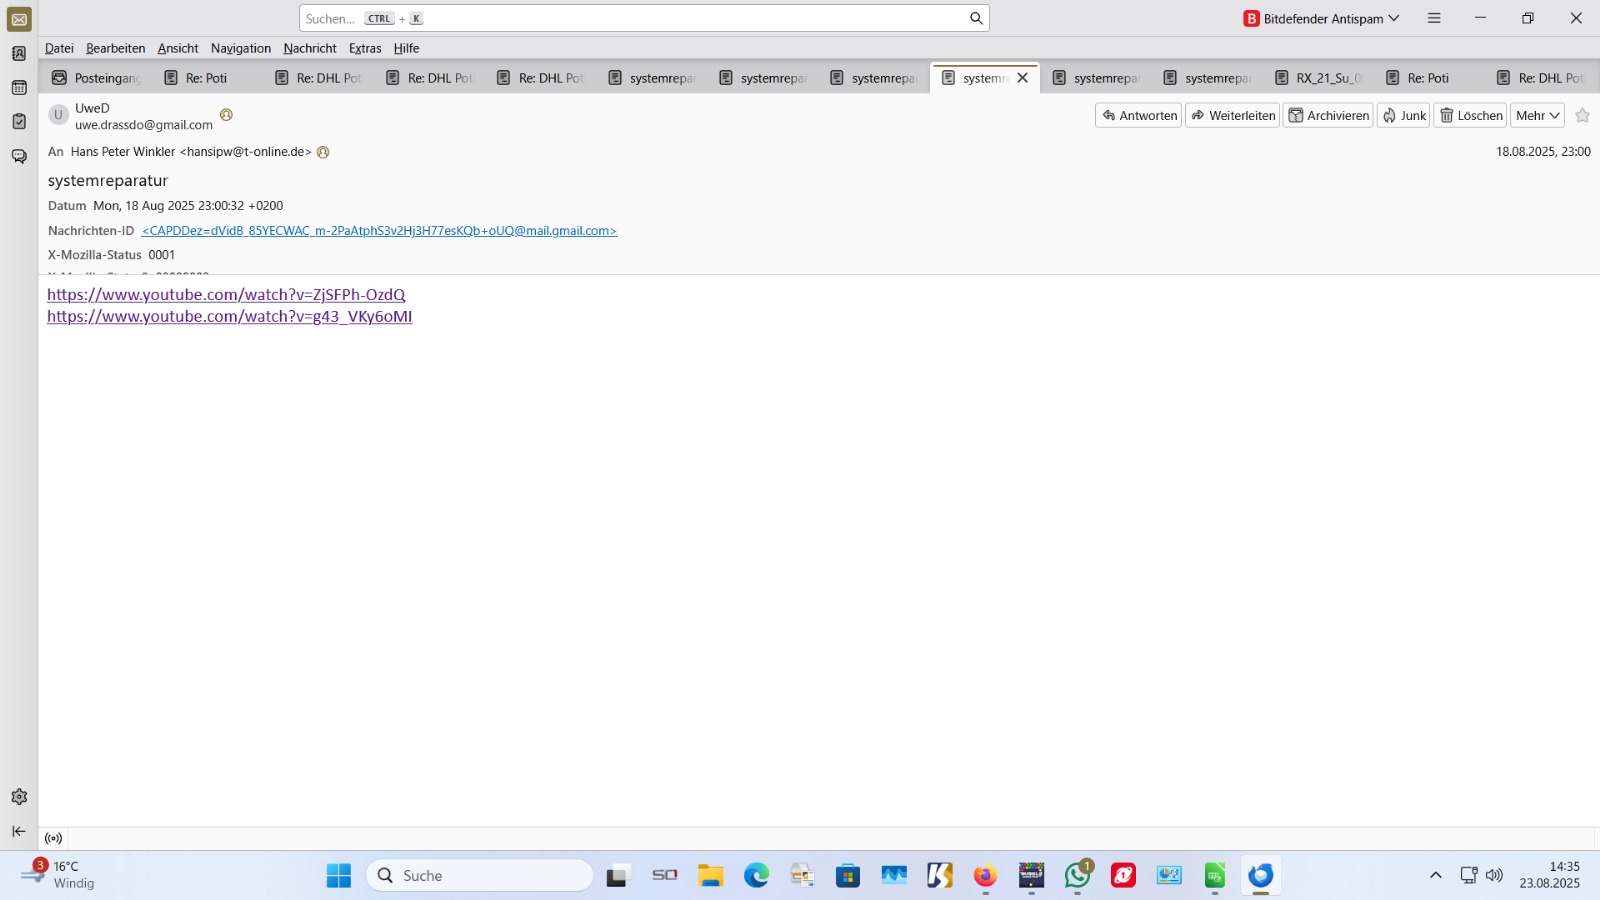Screen dimensions: 1600x900
Task: Click the Thunderbird icon on the taskbar
Action: 1261,876
